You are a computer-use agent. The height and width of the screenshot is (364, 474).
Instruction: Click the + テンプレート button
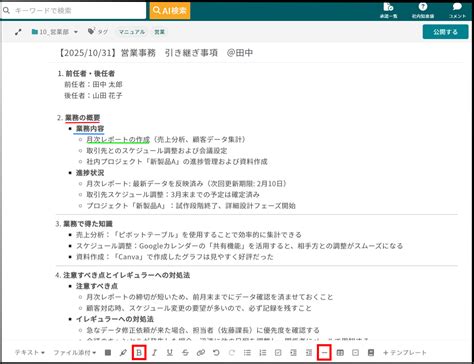point(405,352)
